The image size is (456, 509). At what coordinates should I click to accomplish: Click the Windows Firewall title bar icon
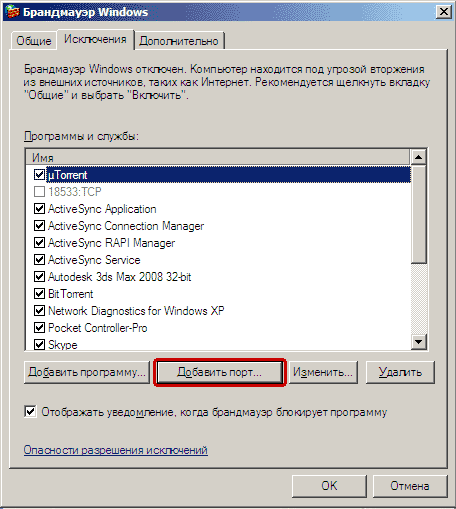pos(12,12)
